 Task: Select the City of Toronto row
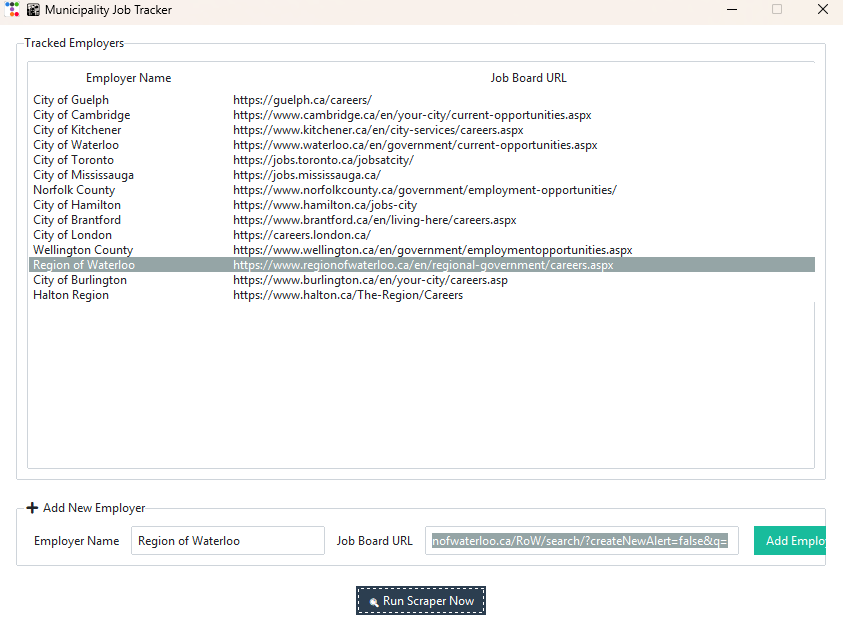click(422, 160)
